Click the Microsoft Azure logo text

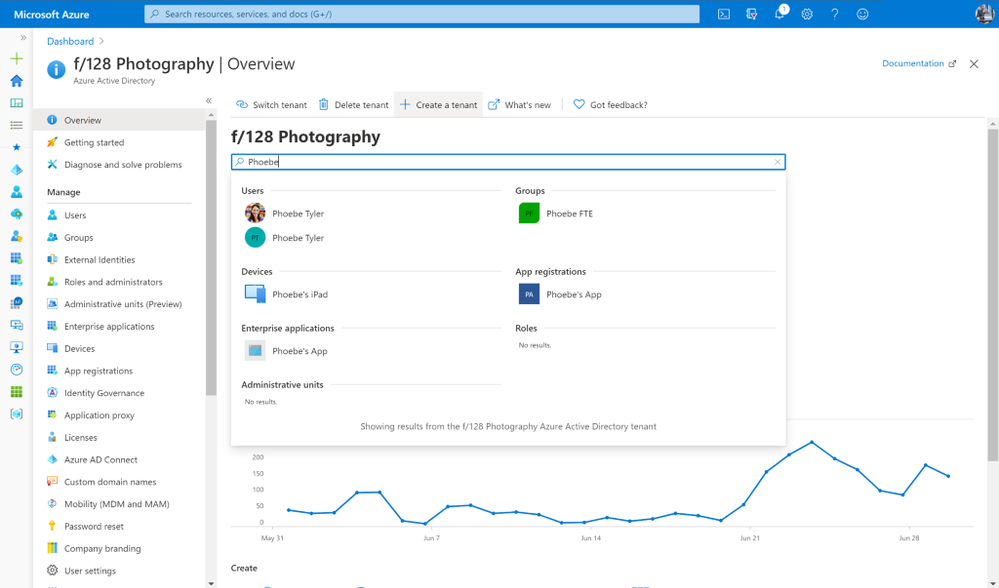click(x=52, y=14)
